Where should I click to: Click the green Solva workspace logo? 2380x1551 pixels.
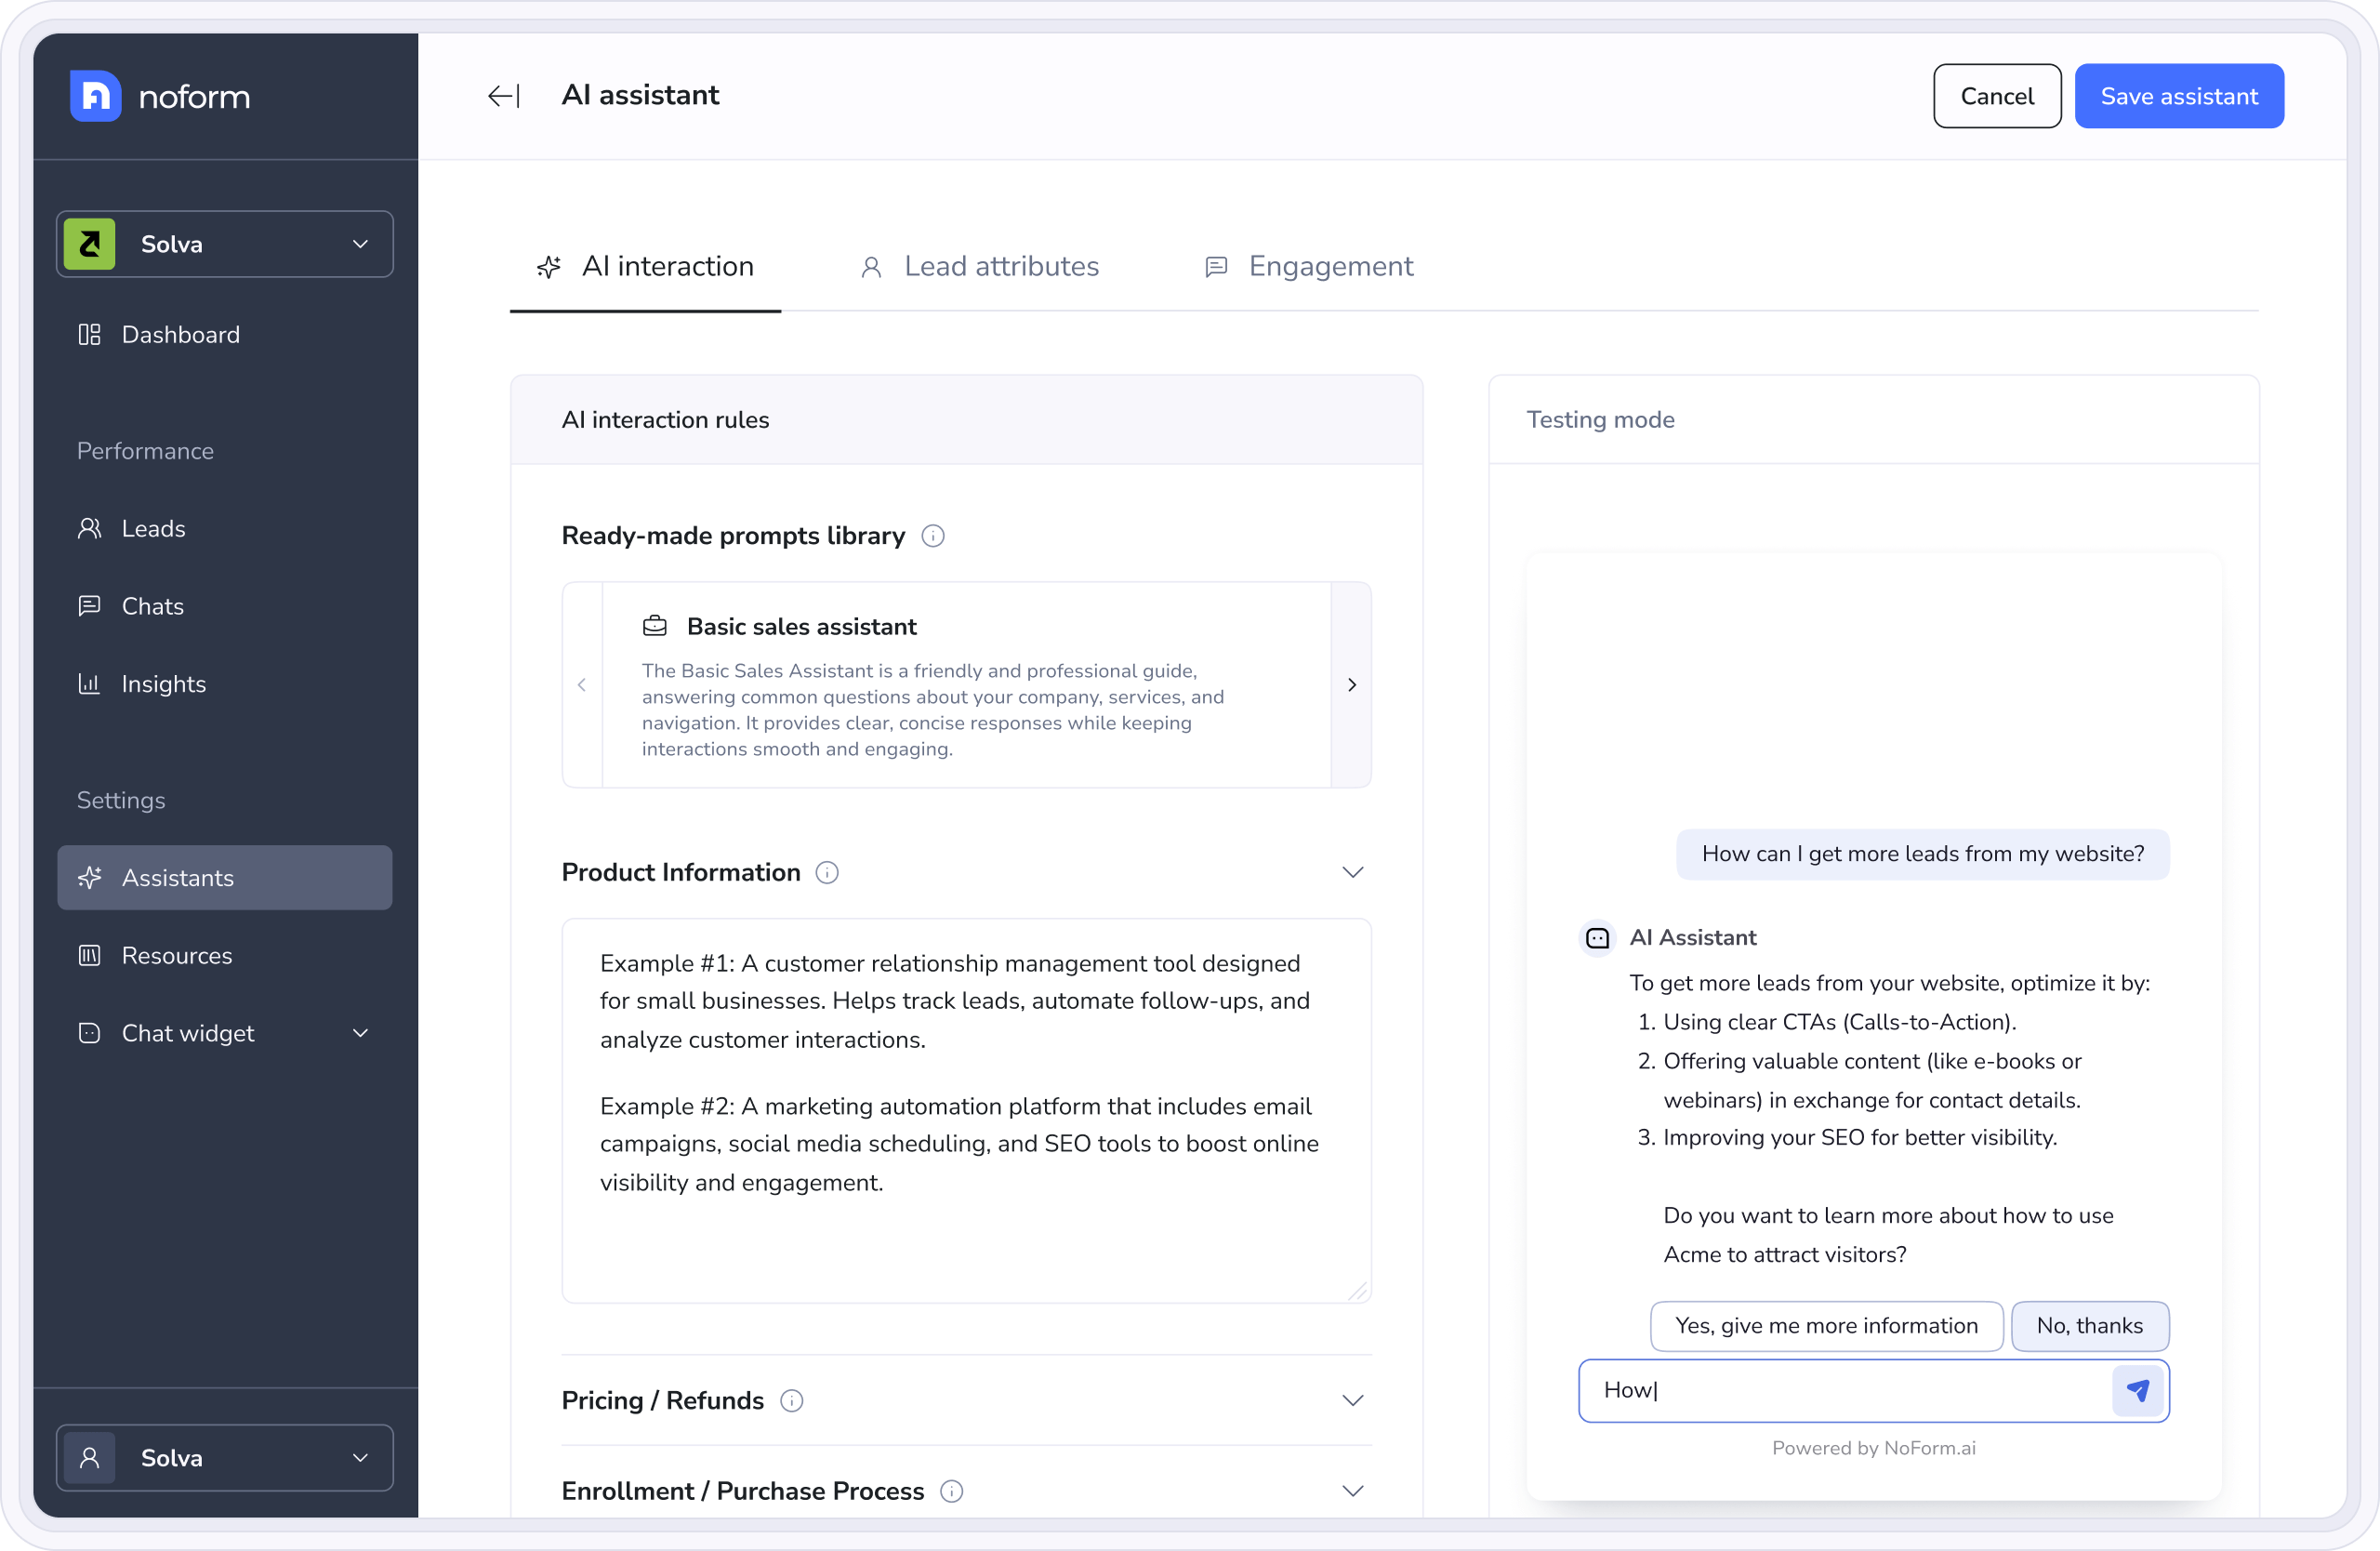click(x=90, y=244)
